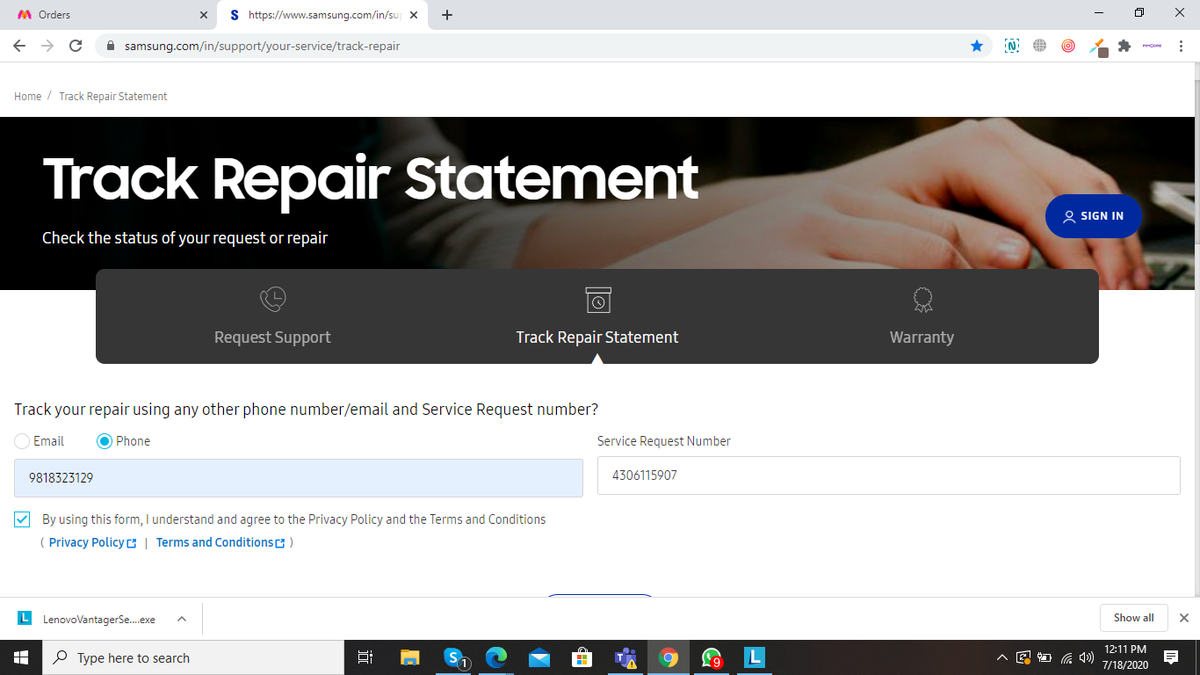Open the Chrome Extensions puzzle icon

click(x=1124, y=46)
